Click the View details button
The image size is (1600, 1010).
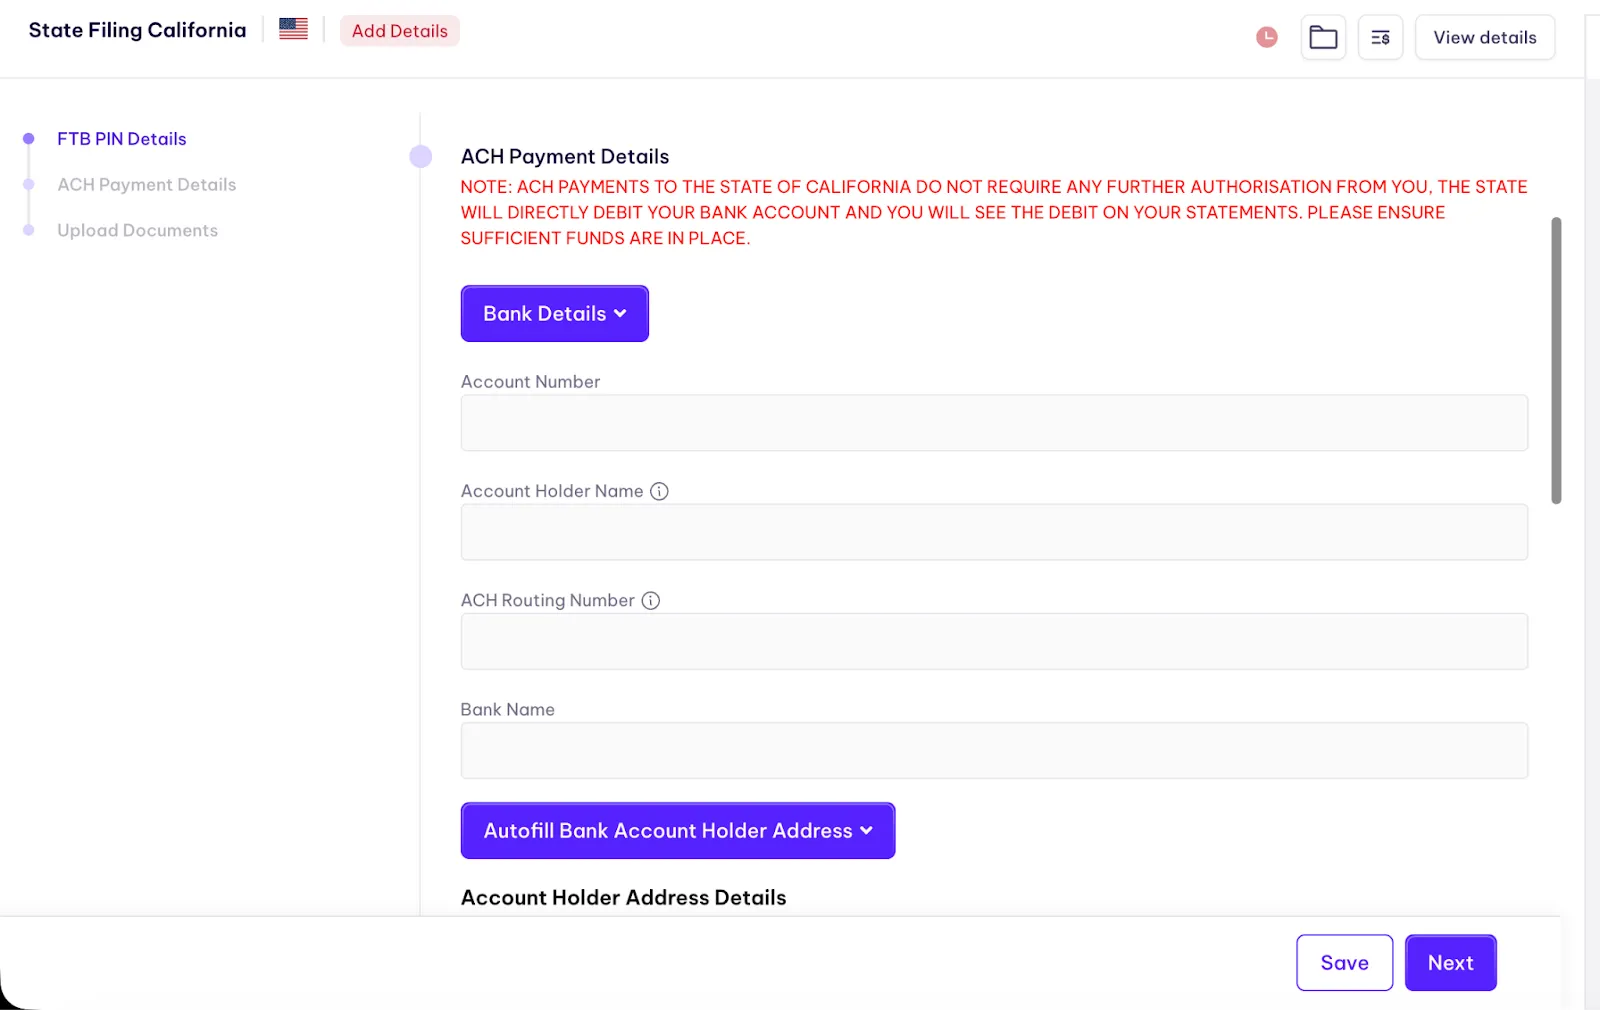tap(1485, 37)
